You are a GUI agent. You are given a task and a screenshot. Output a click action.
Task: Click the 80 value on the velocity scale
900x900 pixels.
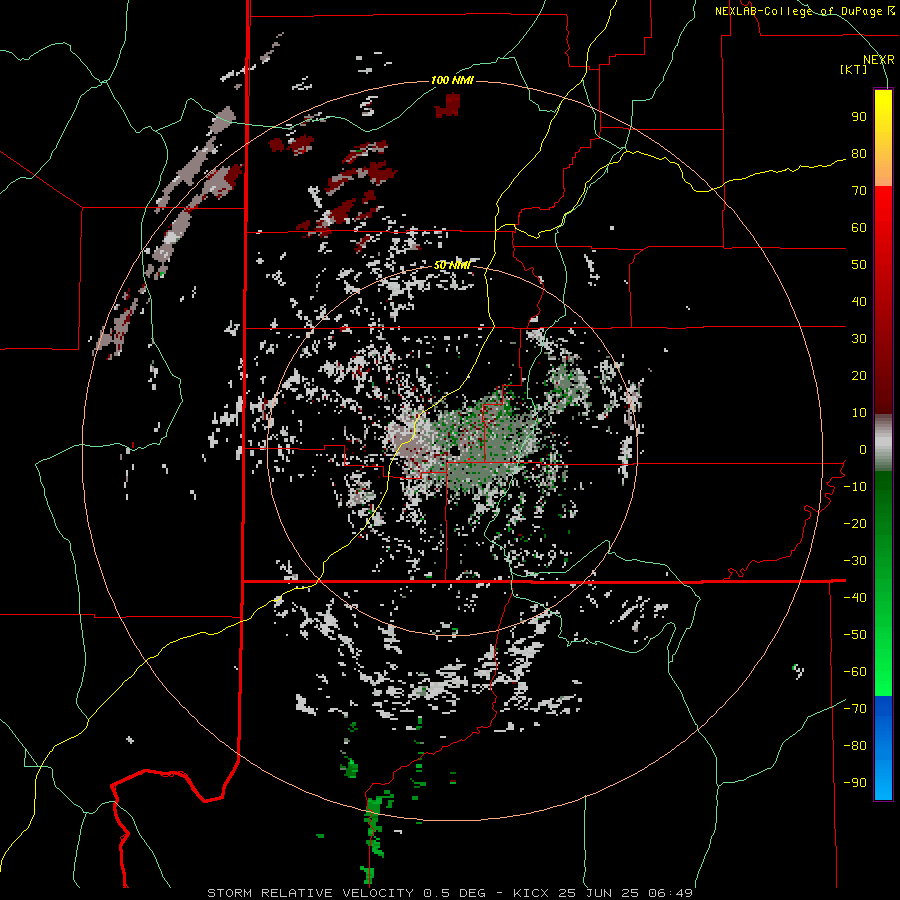pyautogui.click(x=859, y=153)
